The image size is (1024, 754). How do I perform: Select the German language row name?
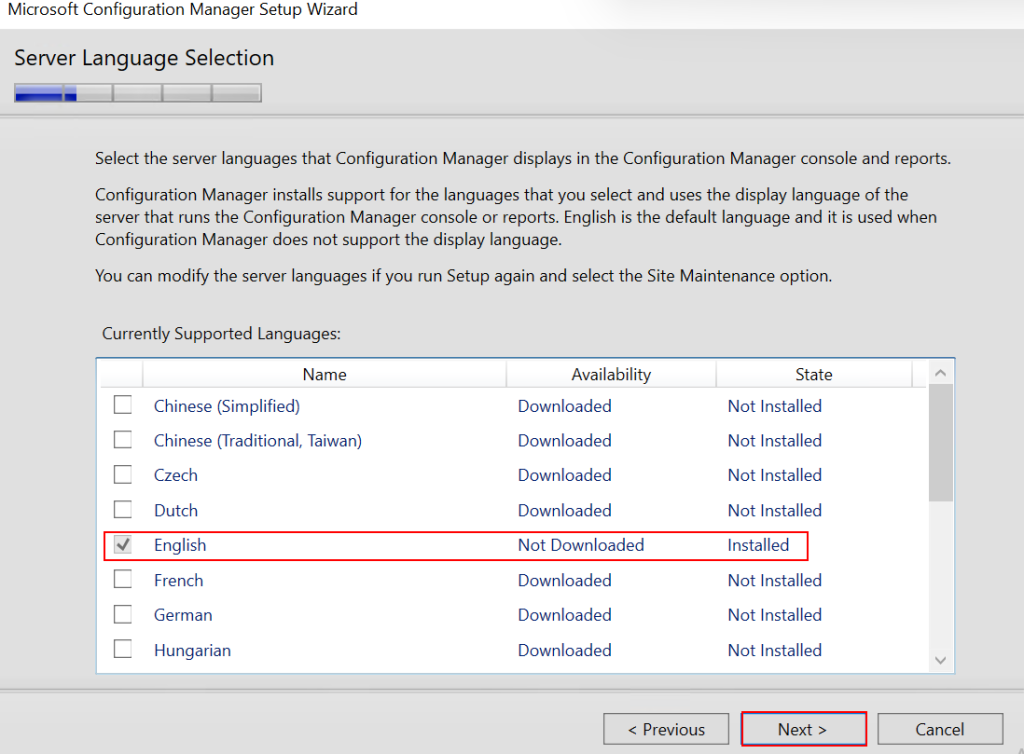click(x=183, y=615)
